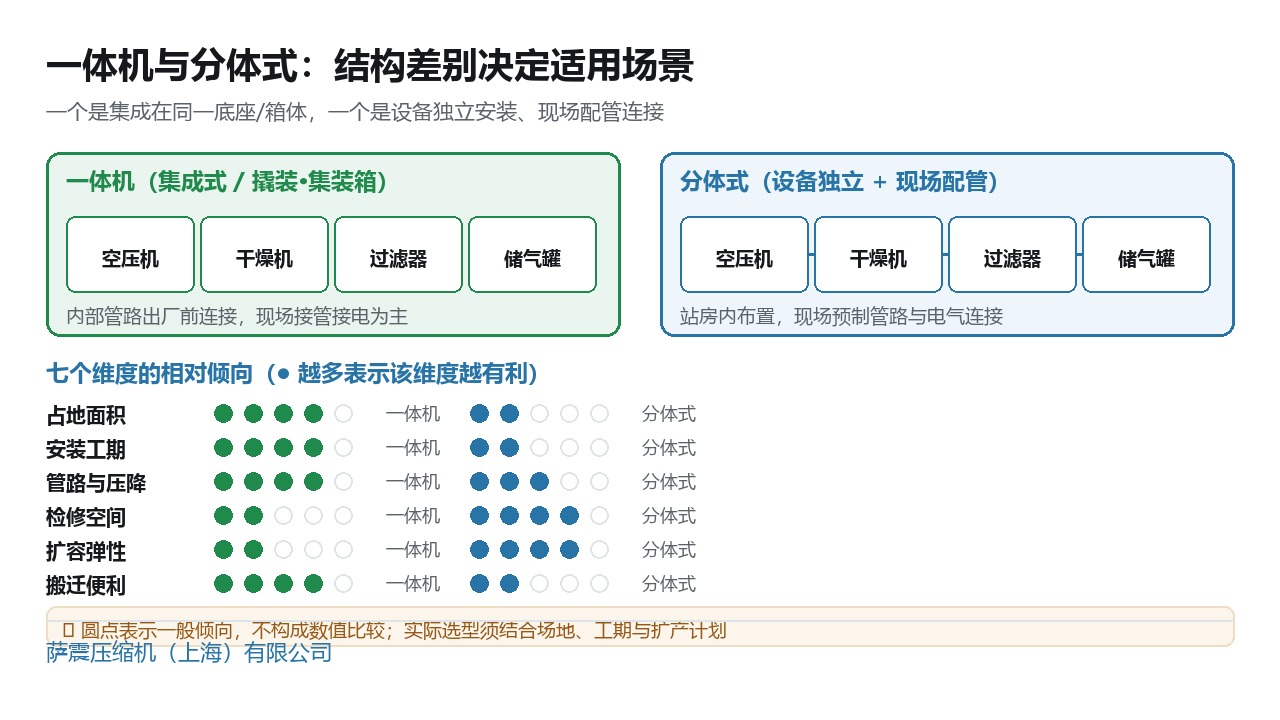The height and width of the screenshot is (720, 1280).
Task: Click the slide title about 一体机与分体式
Action: point(370,66)
